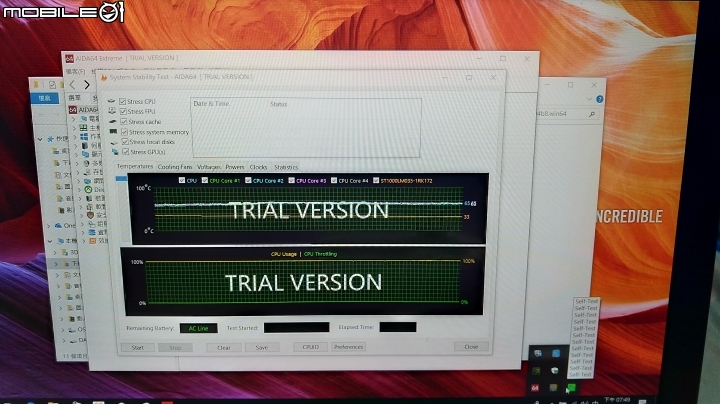Viewport: 720px width, 404px height.
Task: Open the Cooling Fans tab
Action: pos(175,167)
